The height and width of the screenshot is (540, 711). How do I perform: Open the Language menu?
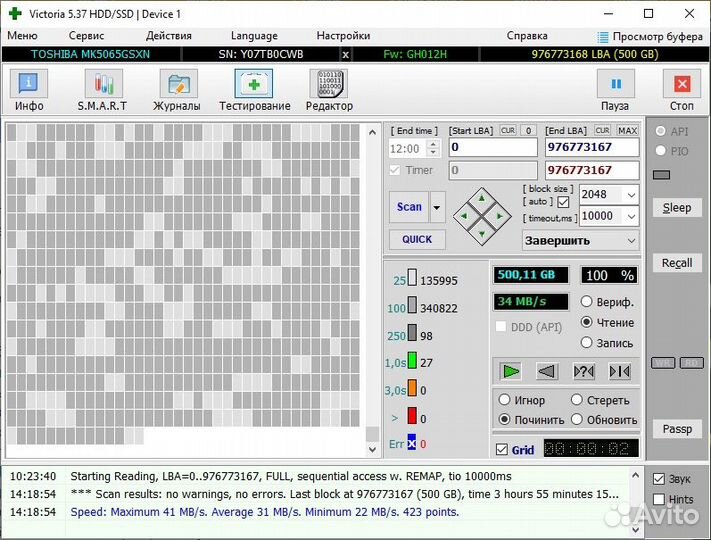(x=254, y=35)
